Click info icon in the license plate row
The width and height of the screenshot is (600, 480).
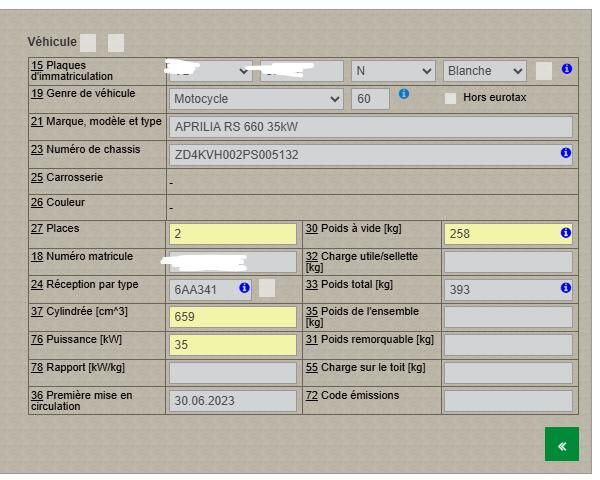566,70
